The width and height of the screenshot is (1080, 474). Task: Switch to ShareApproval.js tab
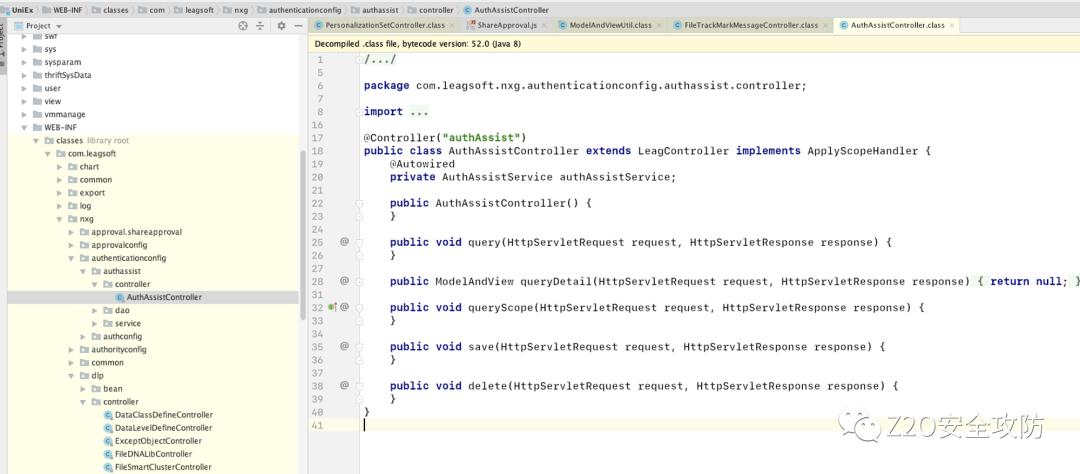point(506,25)
